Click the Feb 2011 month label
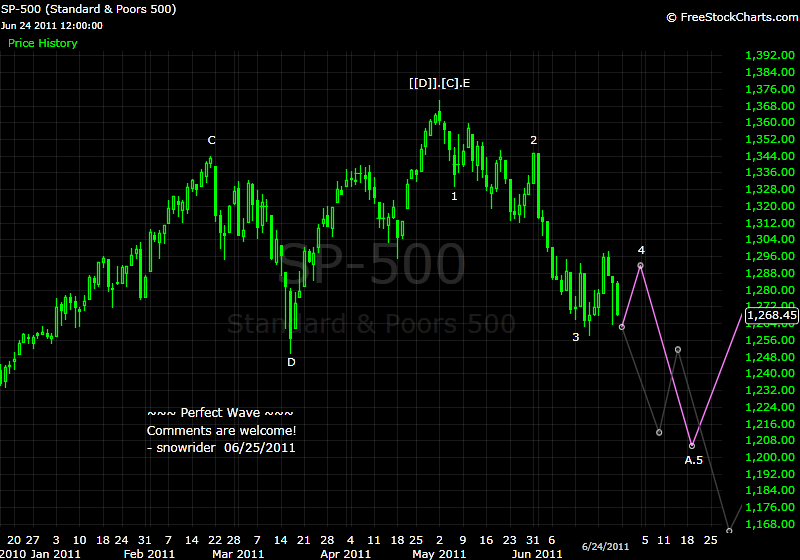This screenshot has width=800, height=560. coord(149,554)
